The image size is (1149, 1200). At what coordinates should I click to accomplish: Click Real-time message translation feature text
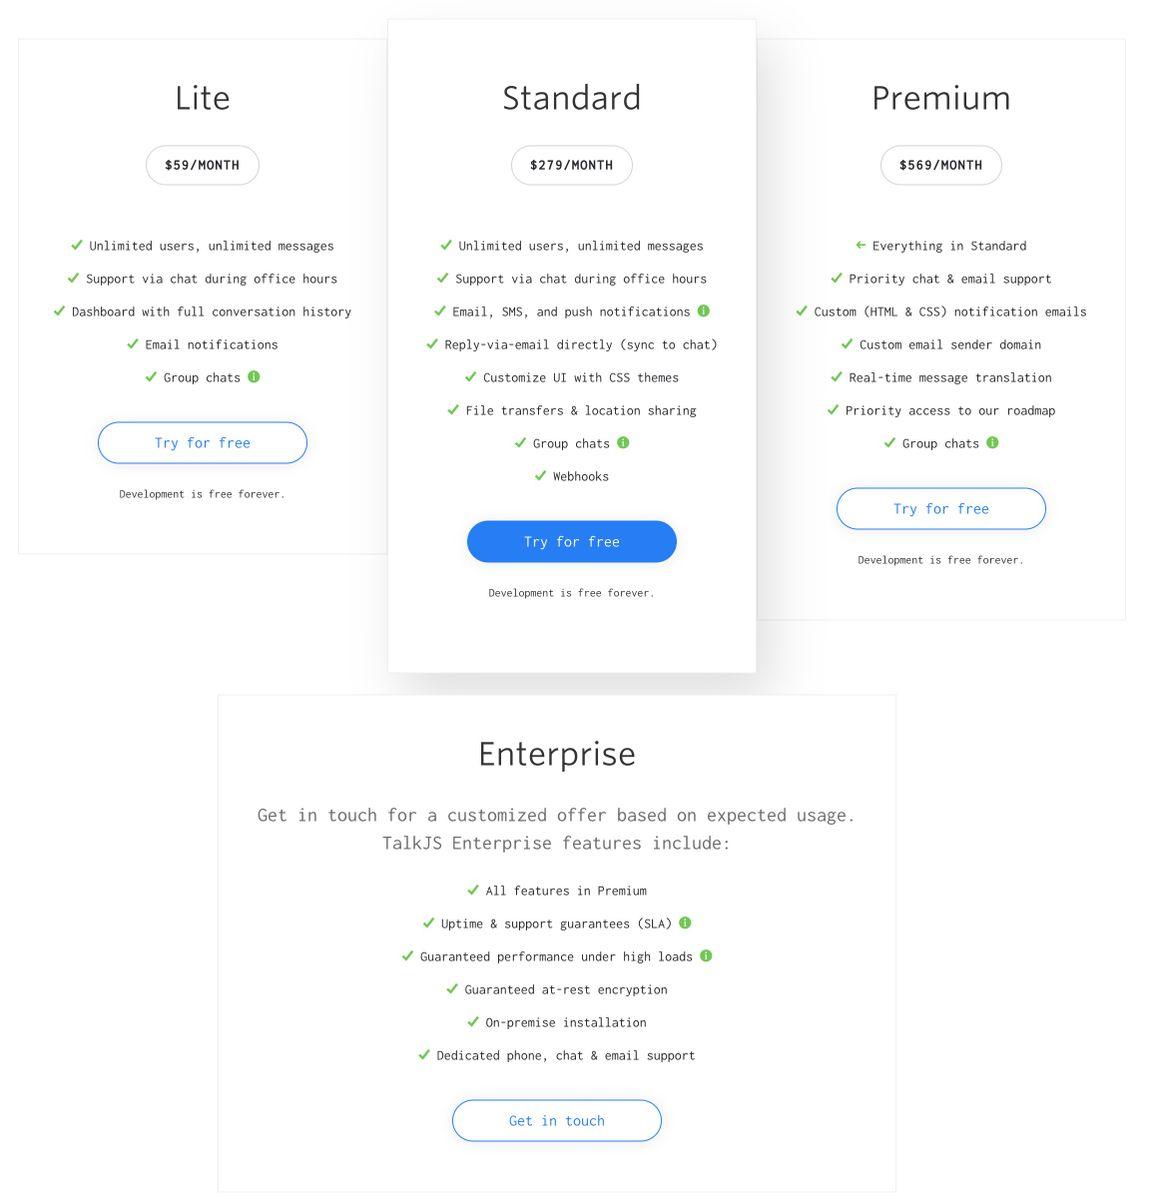950,378
